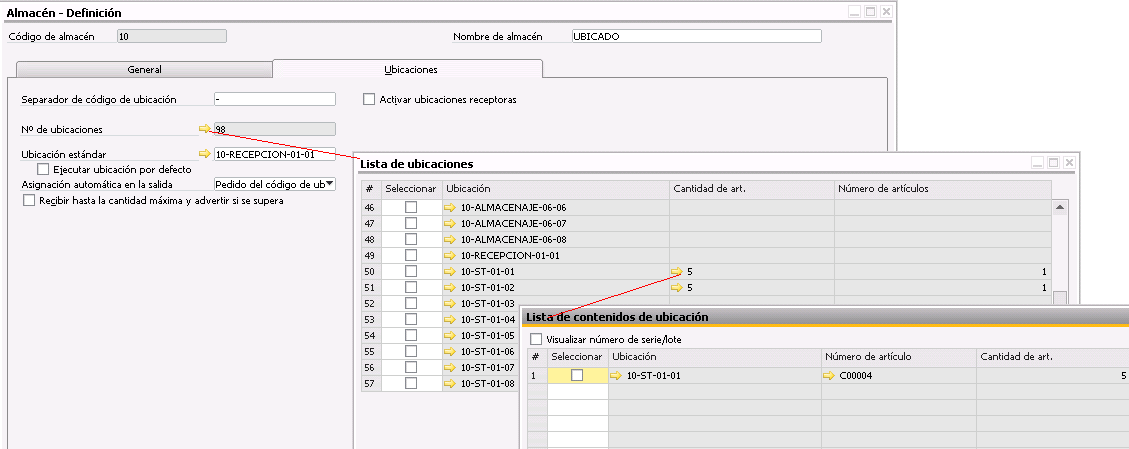The height and width of the screenshot is (449, 1129).
Task: Select checkbox for row 49 location
Action: pyautogui.click(x=410, y=255)
